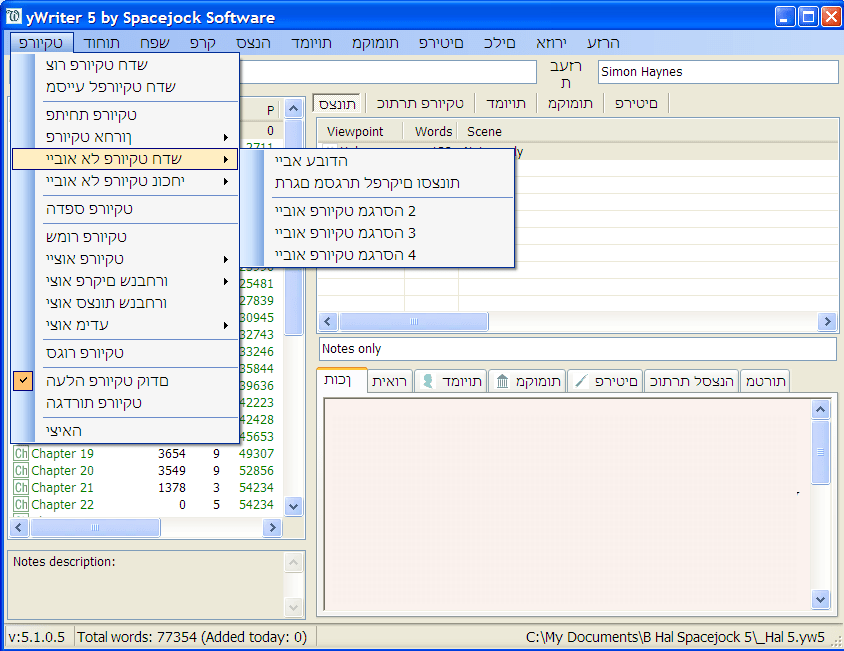Viewport: 844px width, 651px height.
Task: Choose 'ורחבנש תונצס אוצי' menu entry
Action: point(125,303)
